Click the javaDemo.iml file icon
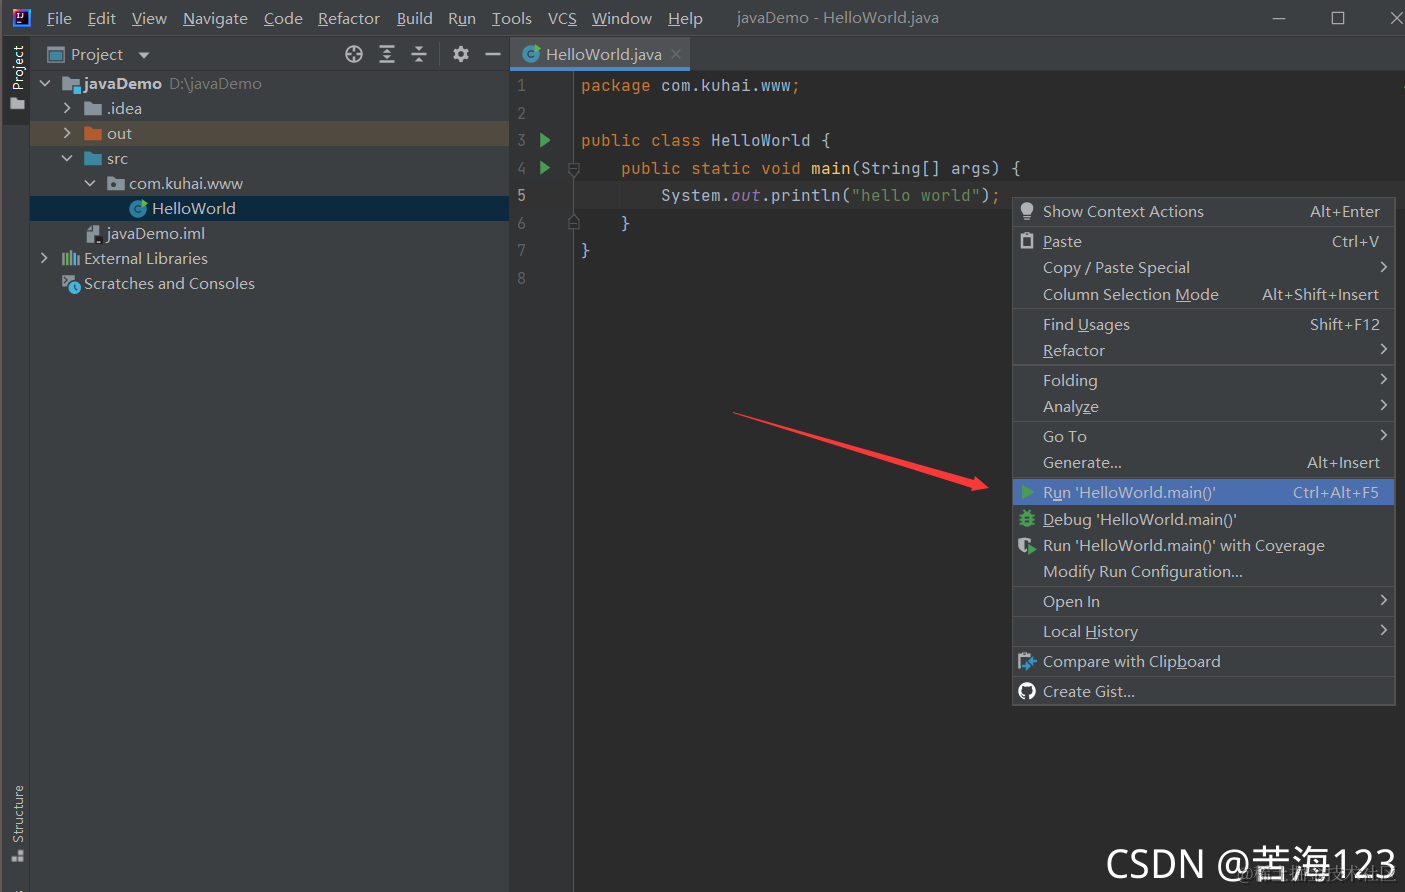The height and width of the screenshot is (892, 1405). coord(94,233)
